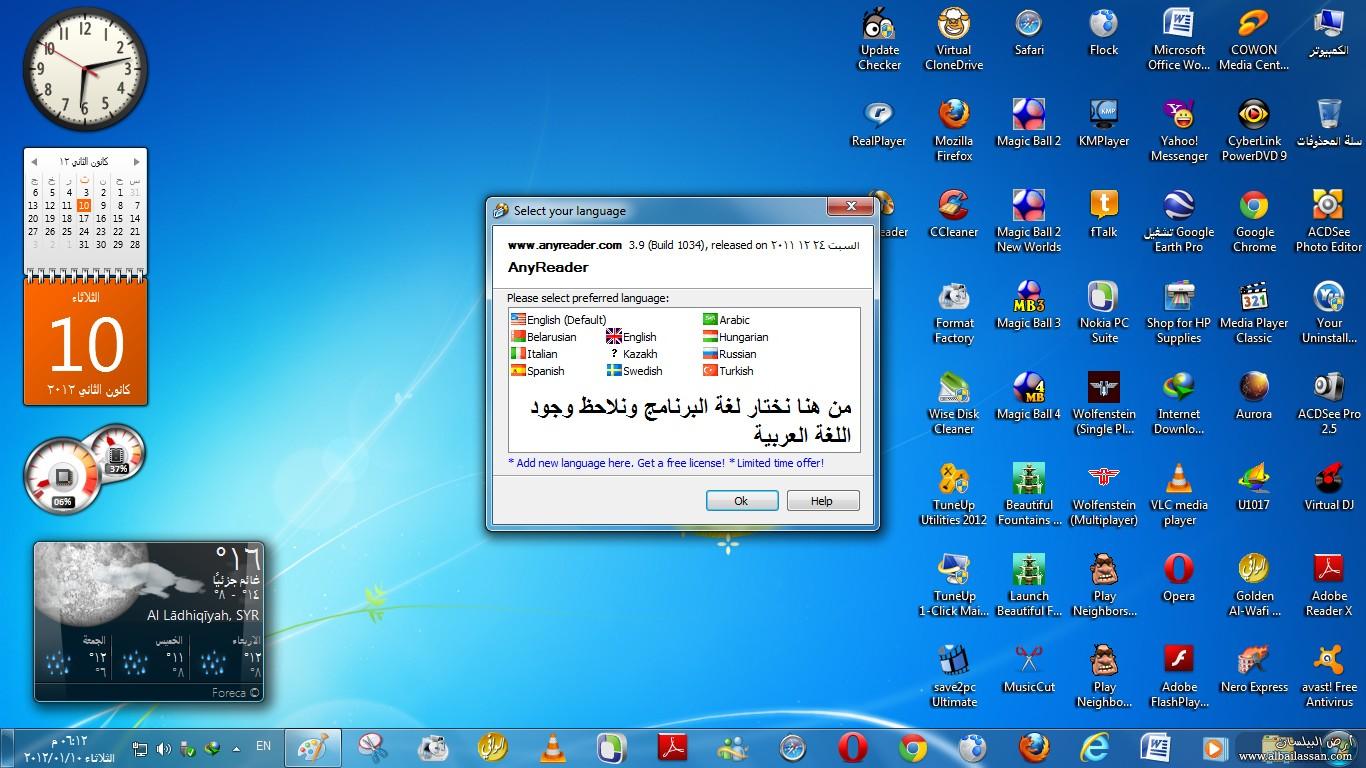Open VLC media player desktop icon

pyautogui.click(x=1179, y=495)
